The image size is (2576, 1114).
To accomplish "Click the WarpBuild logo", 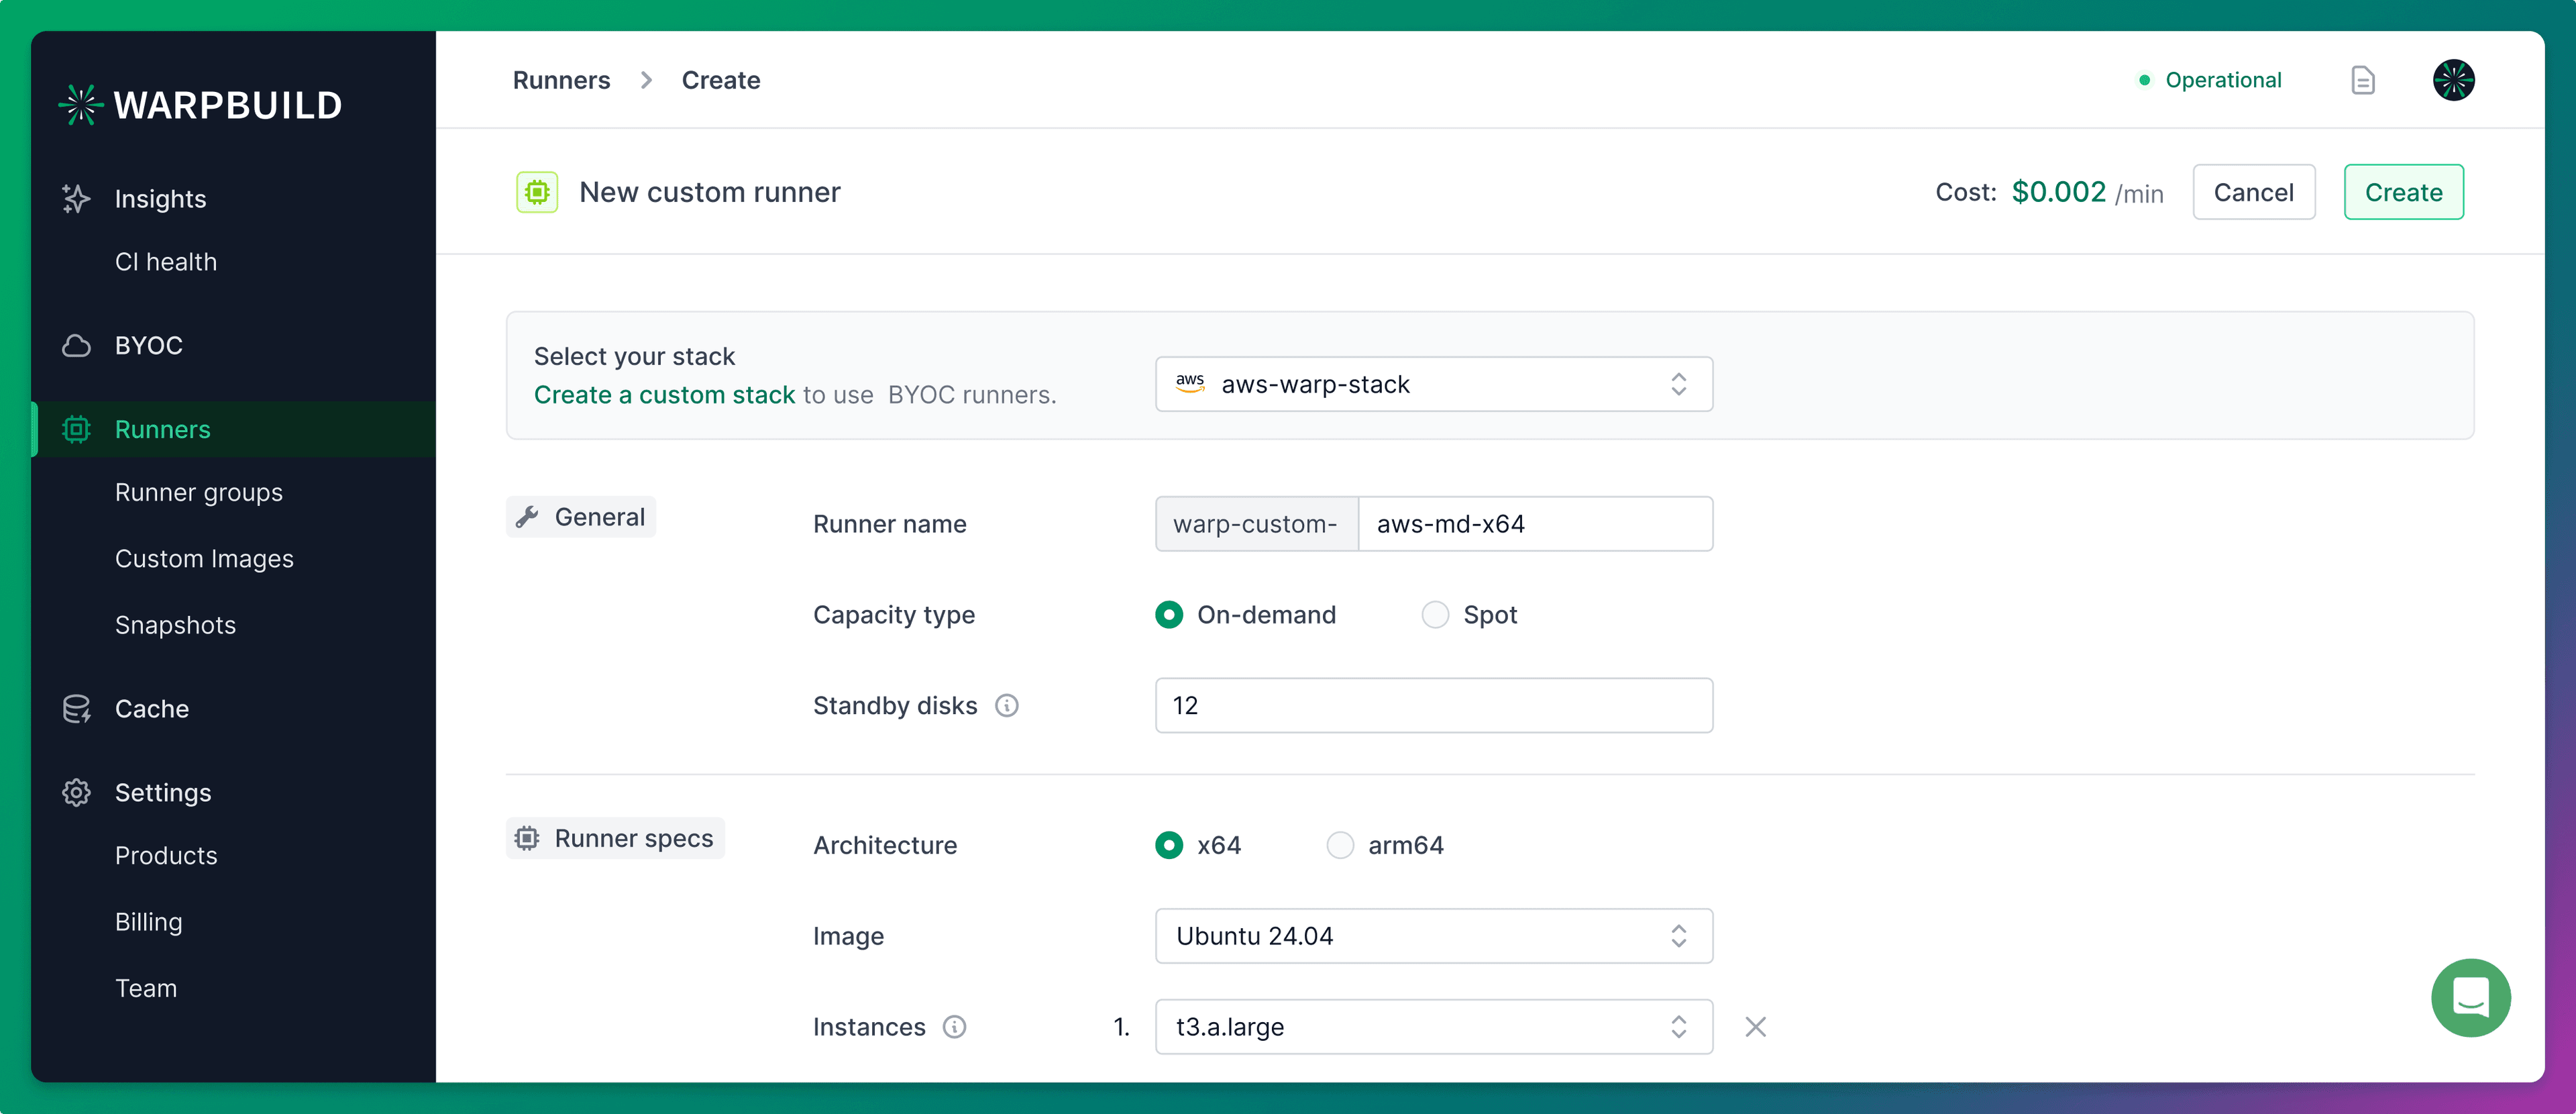I will pos(200,105).
